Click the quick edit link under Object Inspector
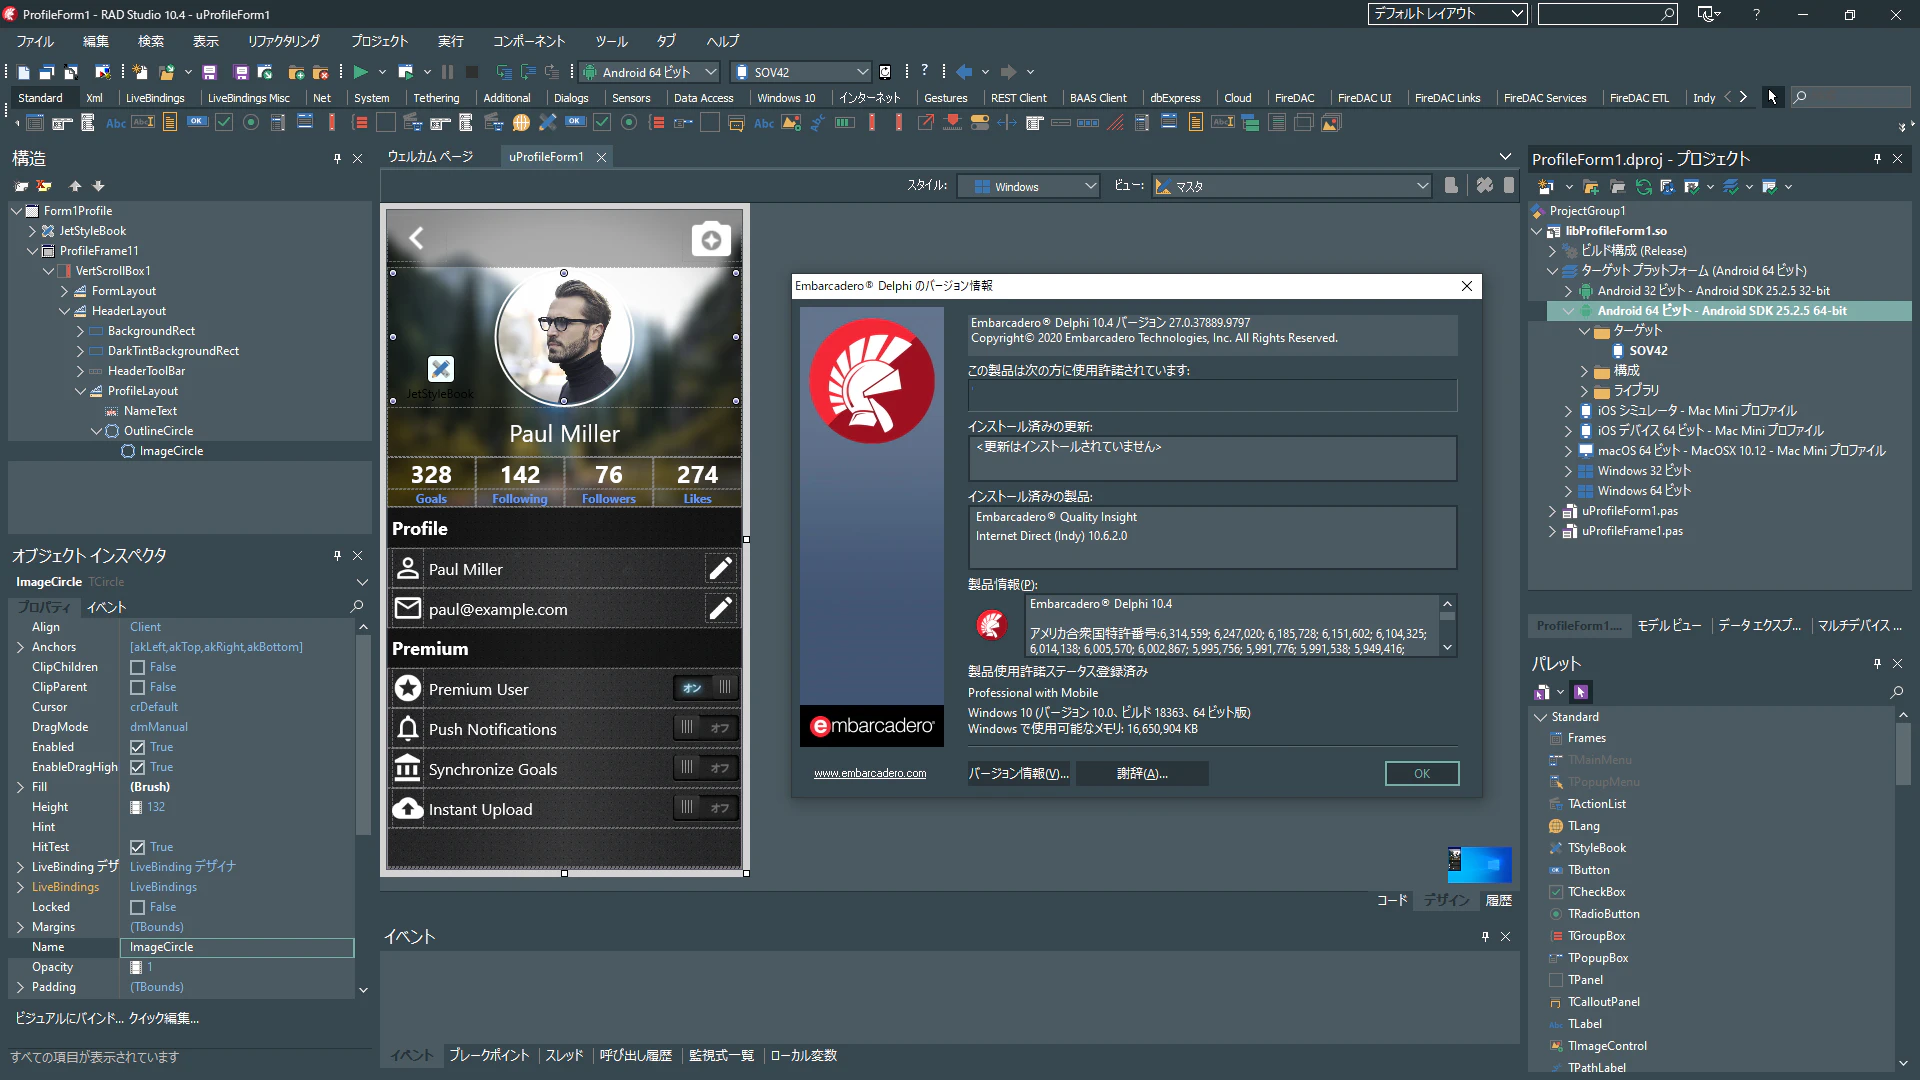Viewport: 1920px width, 1080px height. (164, 1018)
